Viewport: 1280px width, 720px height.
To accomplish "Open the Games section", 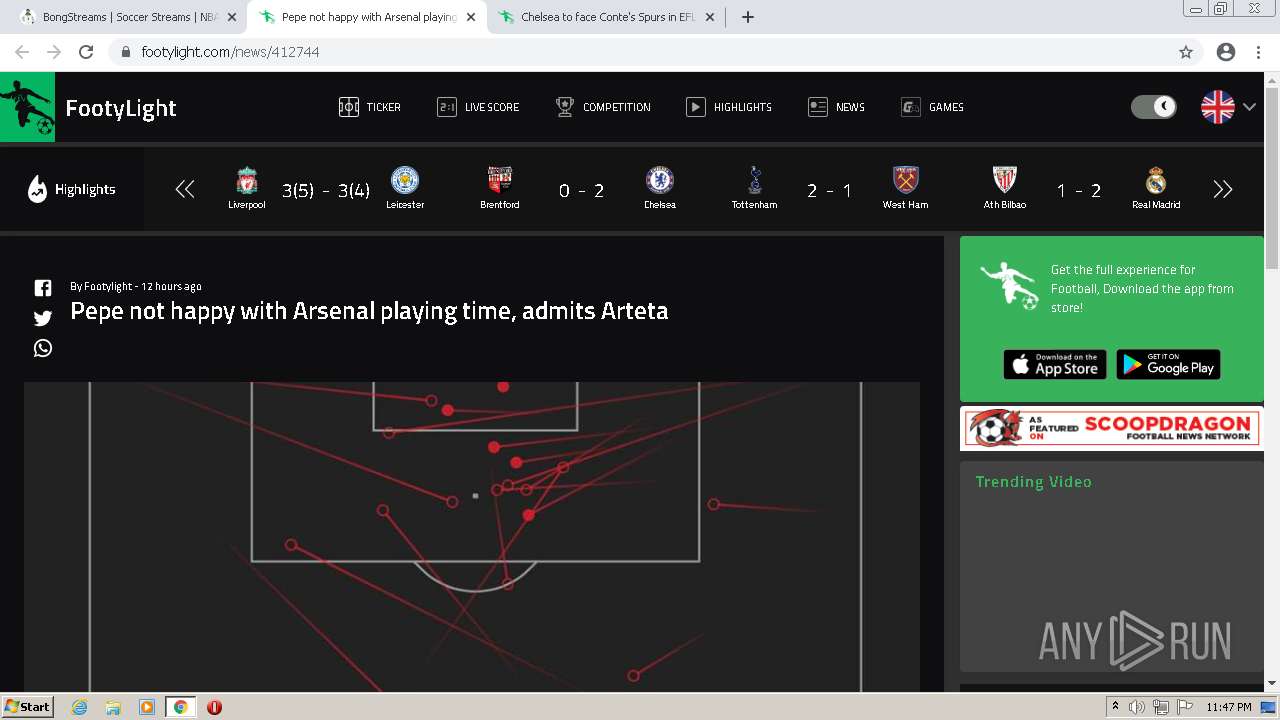I will (x=932, y=107).
